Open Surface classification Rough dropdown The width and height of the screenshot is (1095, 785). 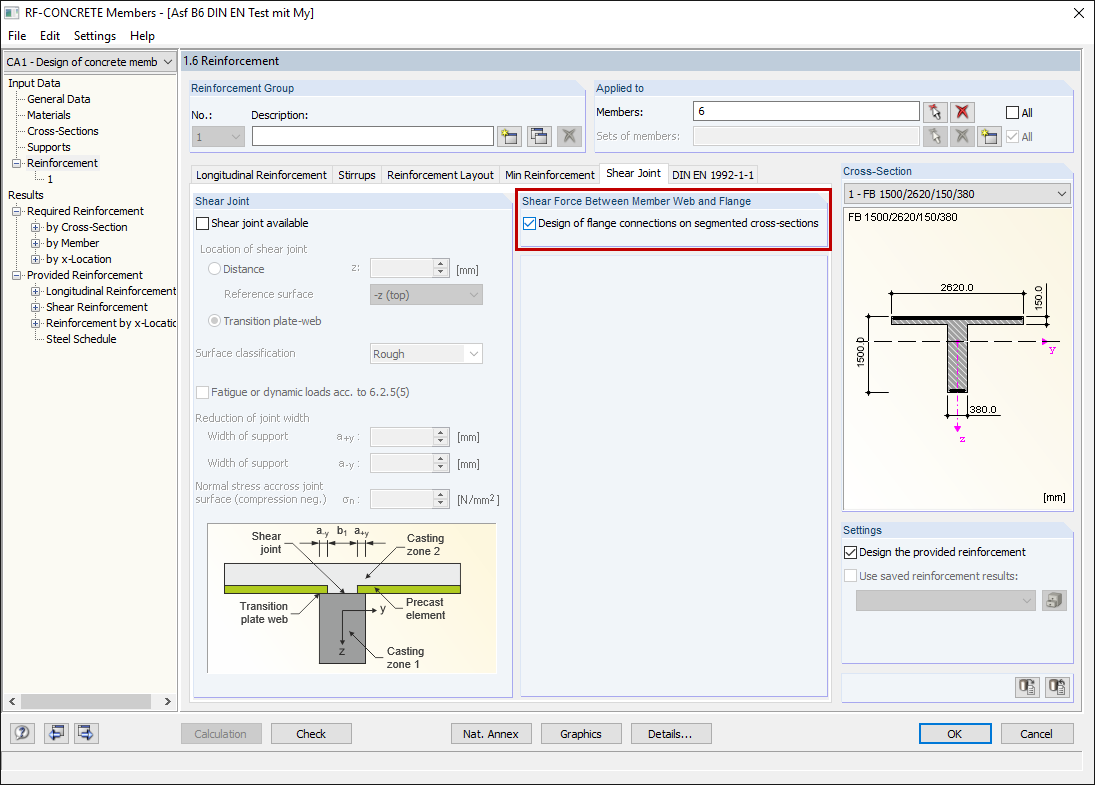coord(426,354)
